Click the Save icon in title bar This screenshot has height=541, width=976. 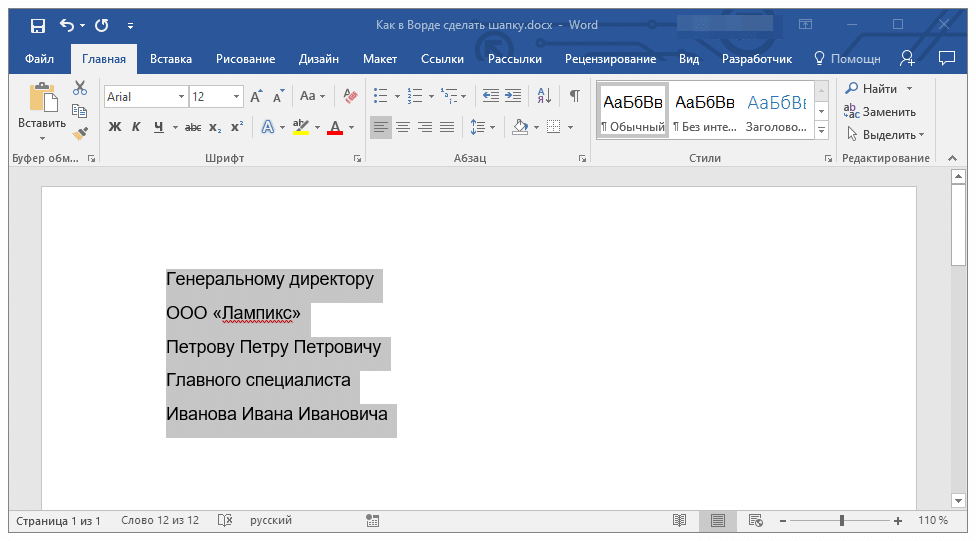pyautogui.click(x=37, y=25)
